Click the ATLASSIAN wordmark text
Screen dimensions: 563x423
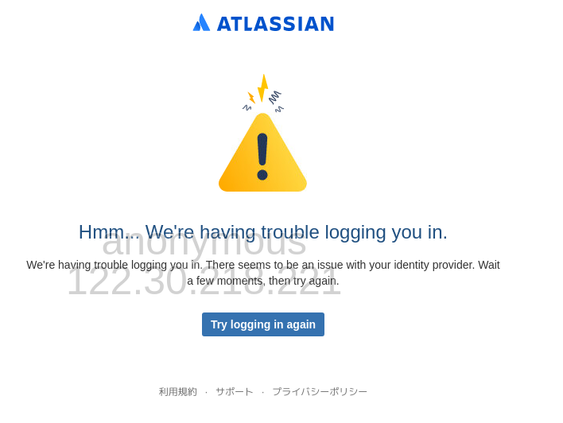click(275, 24)
